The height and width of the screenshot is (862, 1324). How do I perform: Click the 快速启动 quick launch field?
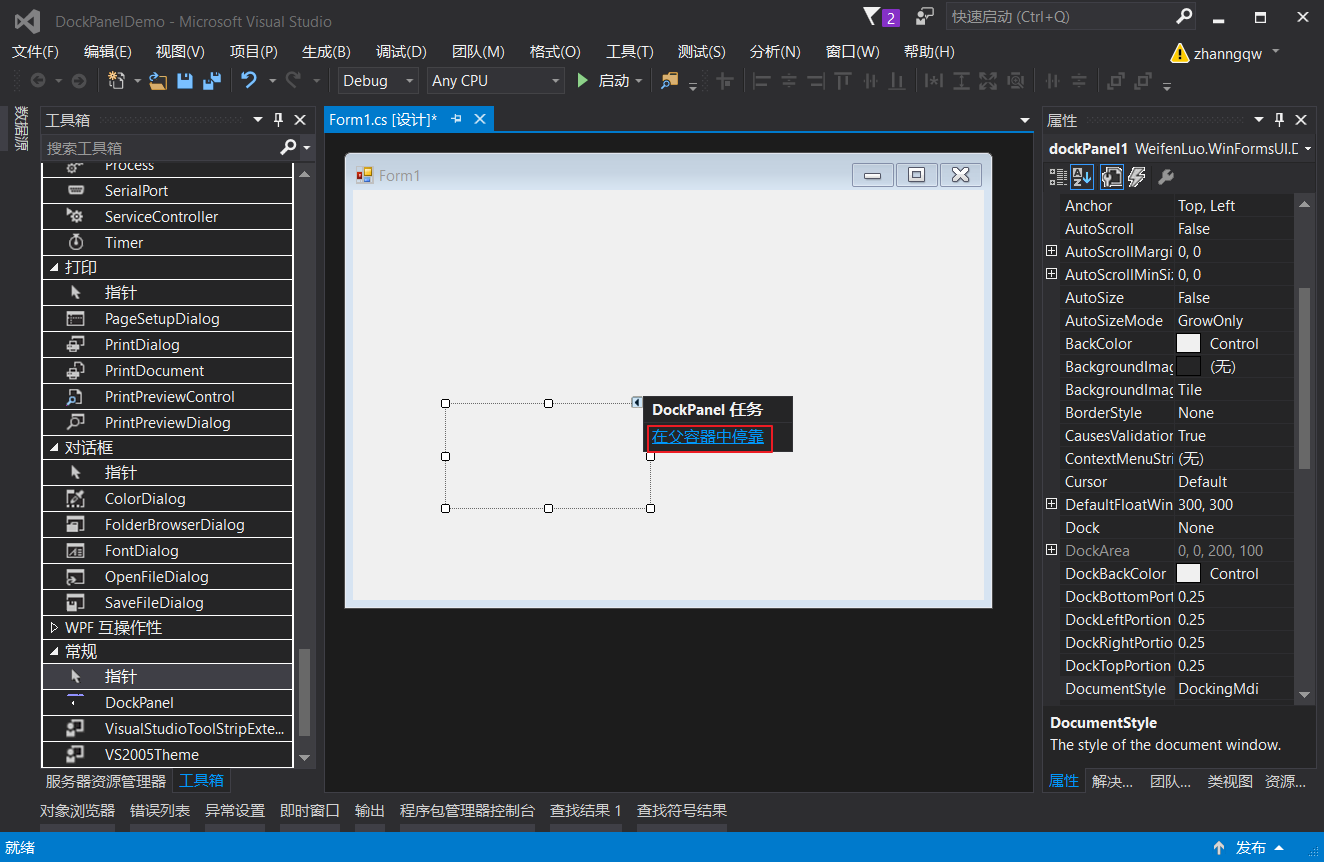1058,16
